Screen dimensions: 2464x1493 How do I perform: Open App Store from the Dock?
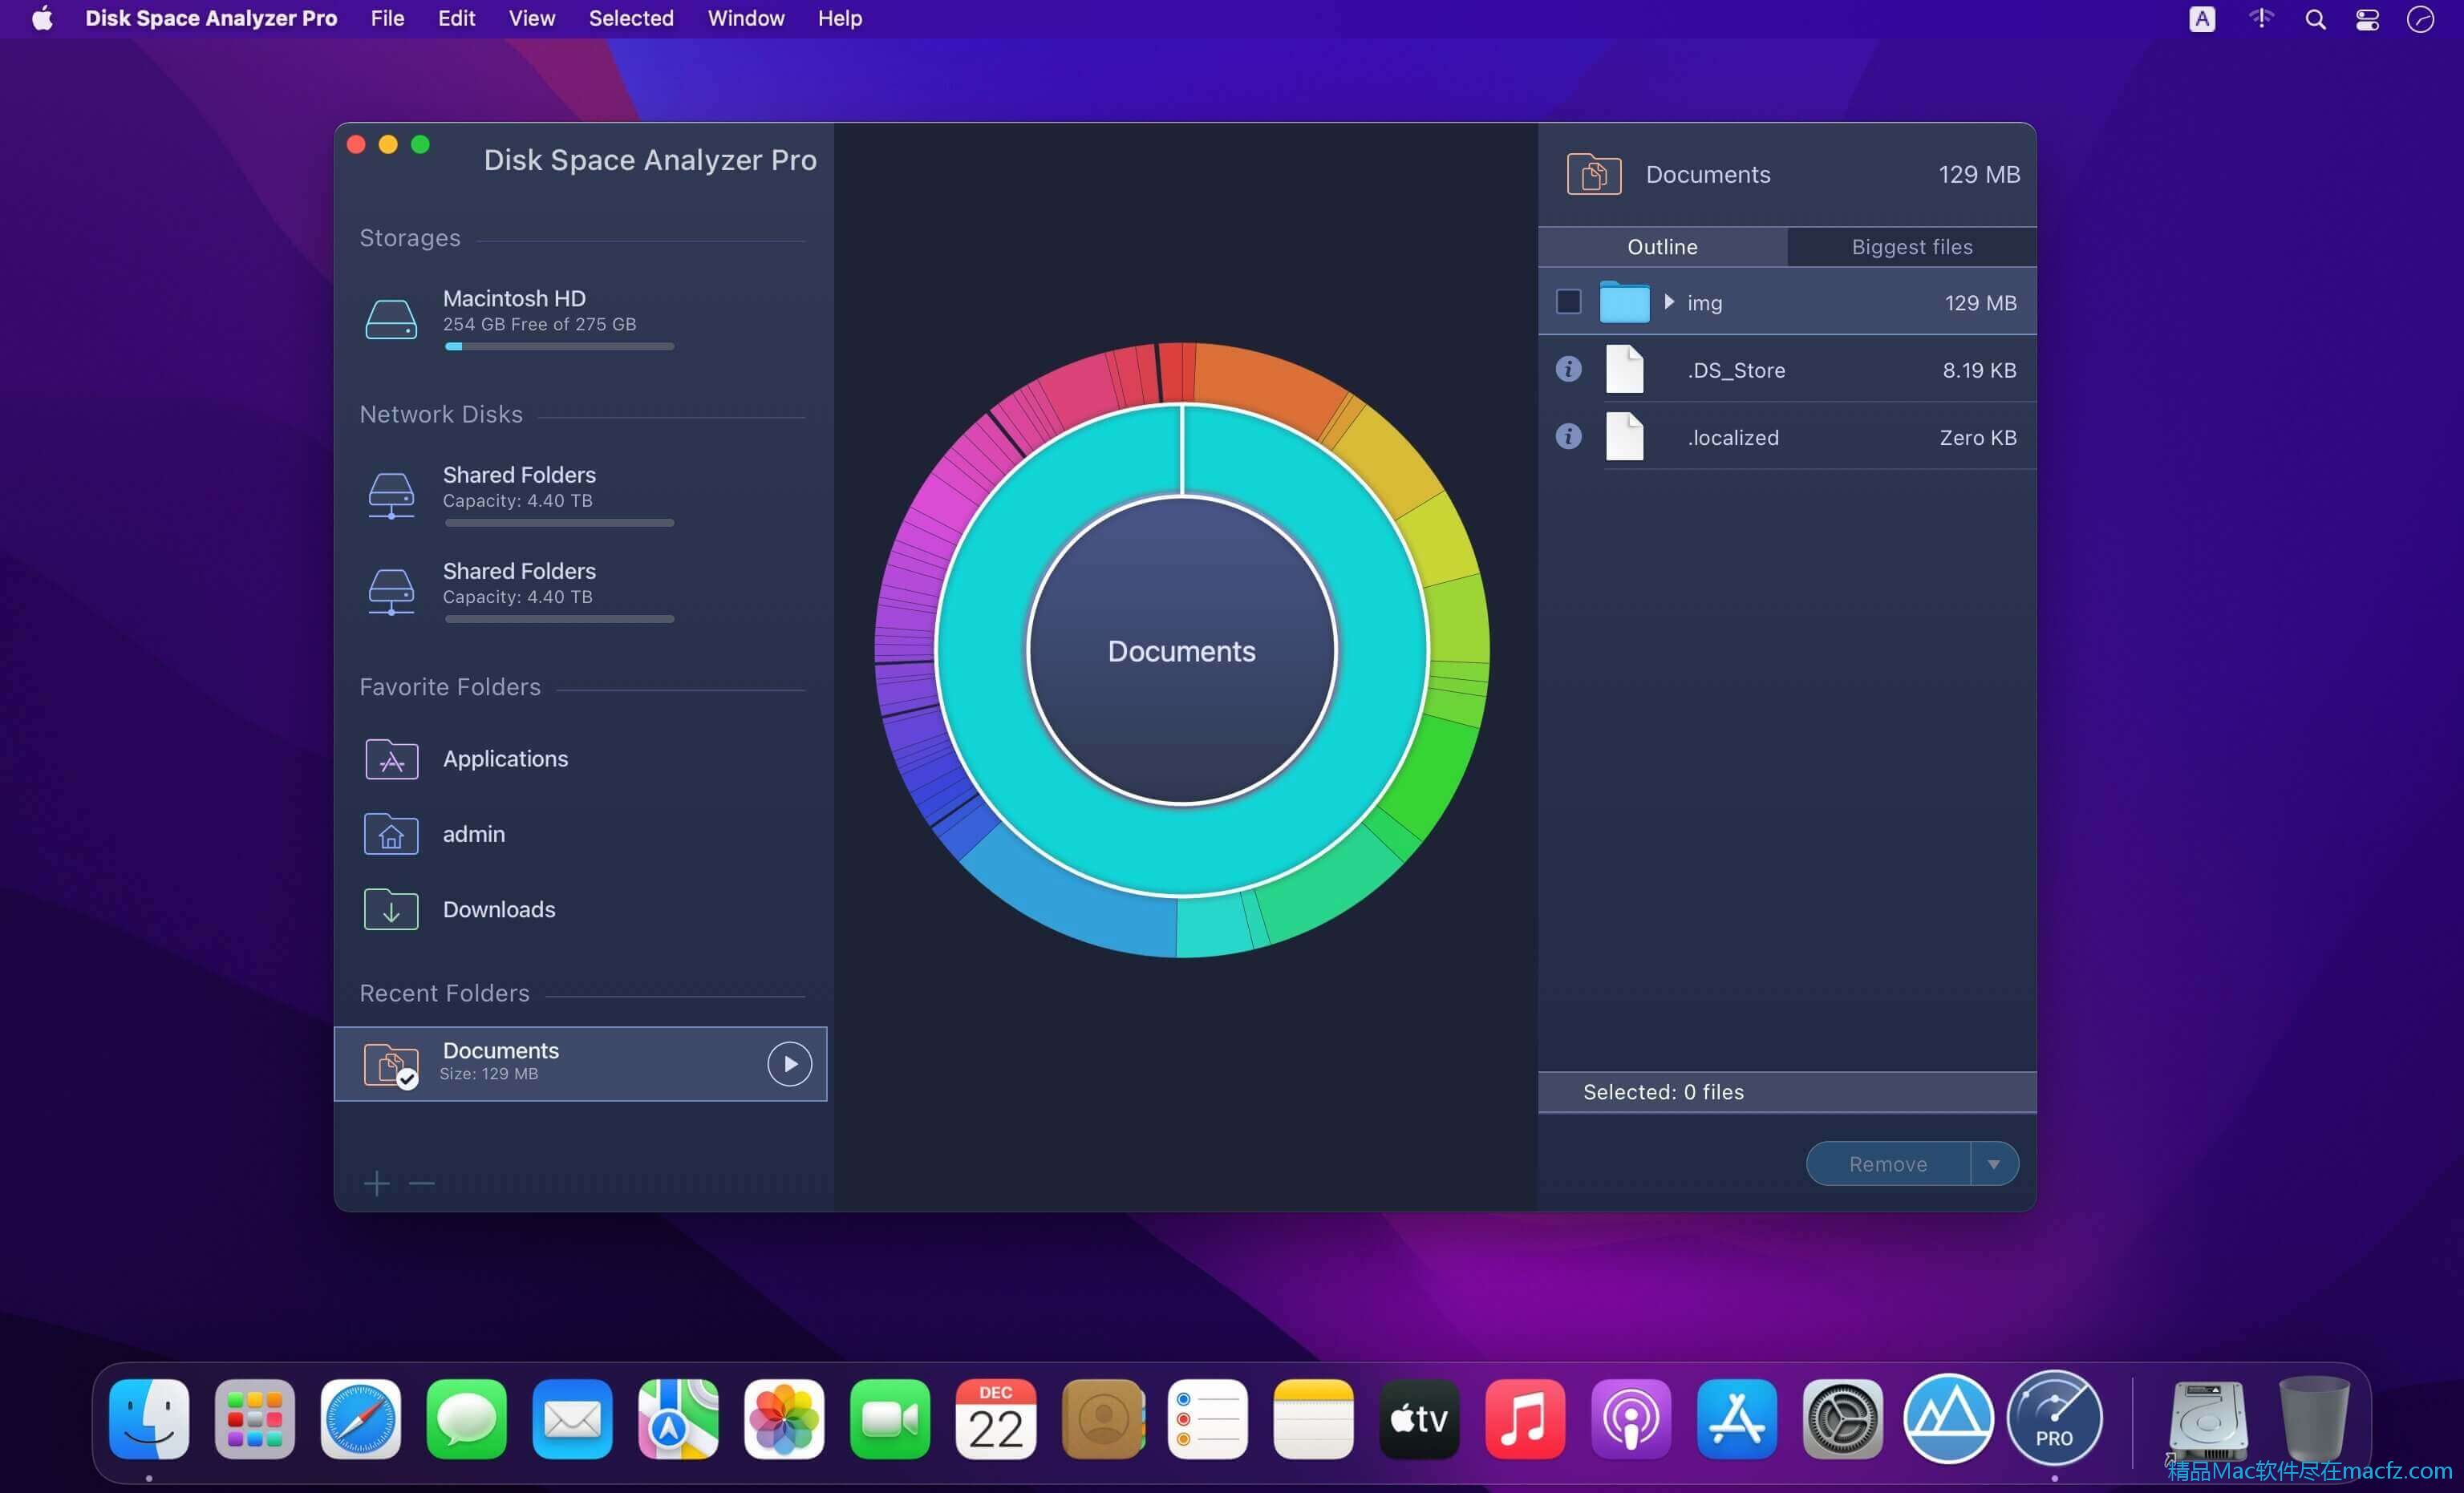1736,1419
